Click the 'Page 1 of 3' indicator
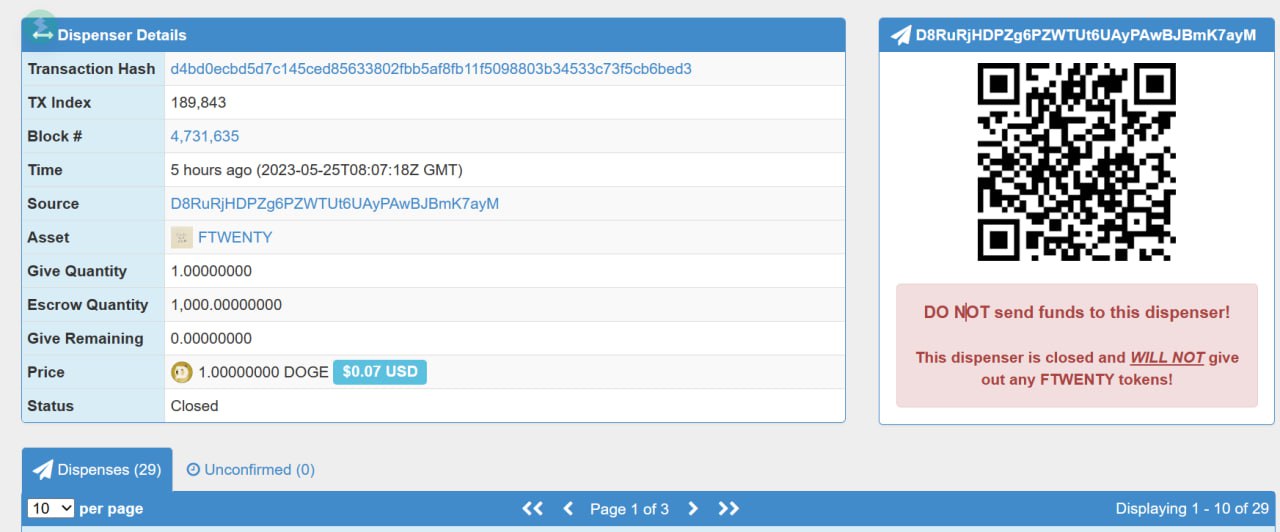Image resolution: width=1280 pixels, height=532 pixels. (x=629, y=509)
